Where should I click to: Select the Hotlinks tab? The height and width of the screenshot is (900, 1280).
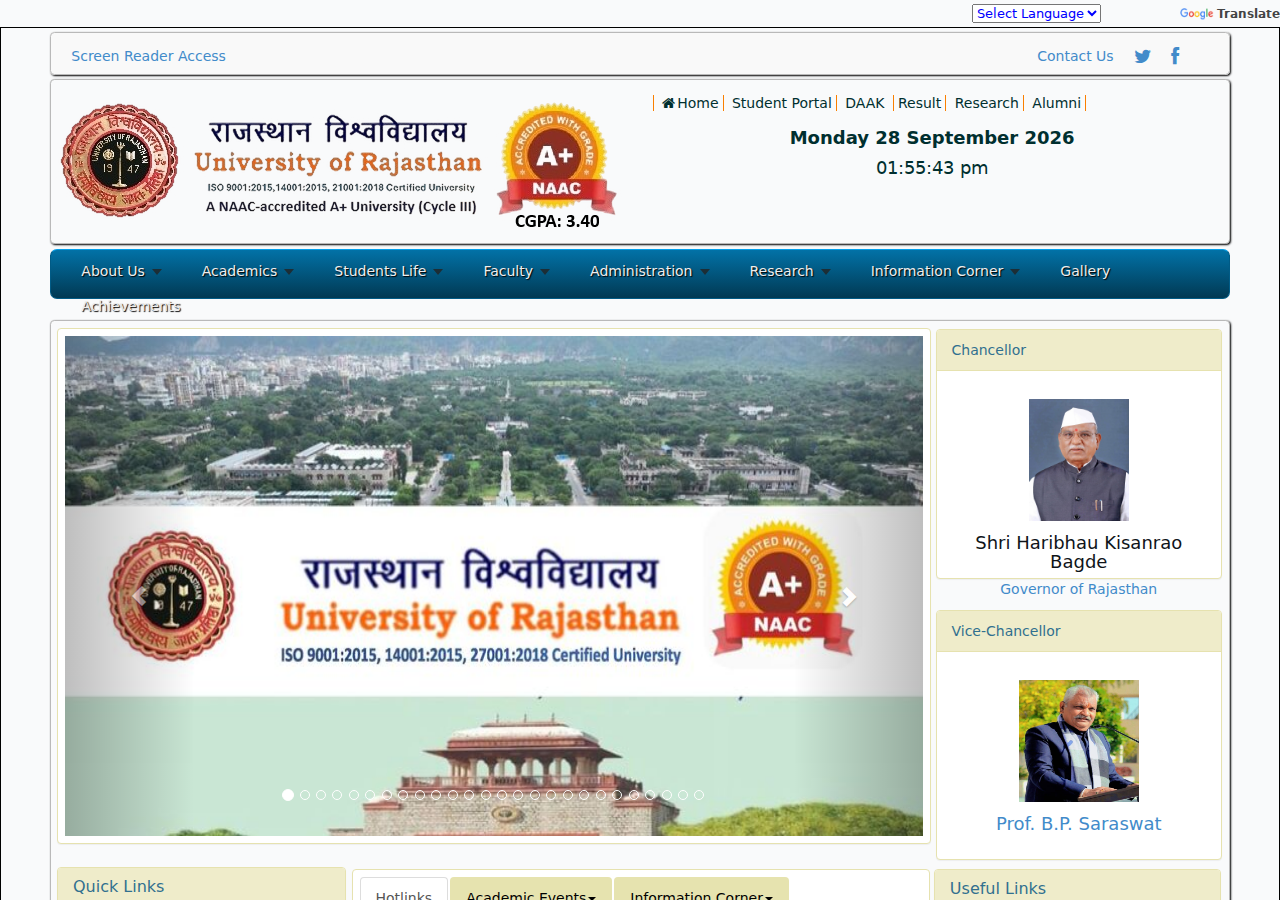pyautogui.click(x=404, y=890)
